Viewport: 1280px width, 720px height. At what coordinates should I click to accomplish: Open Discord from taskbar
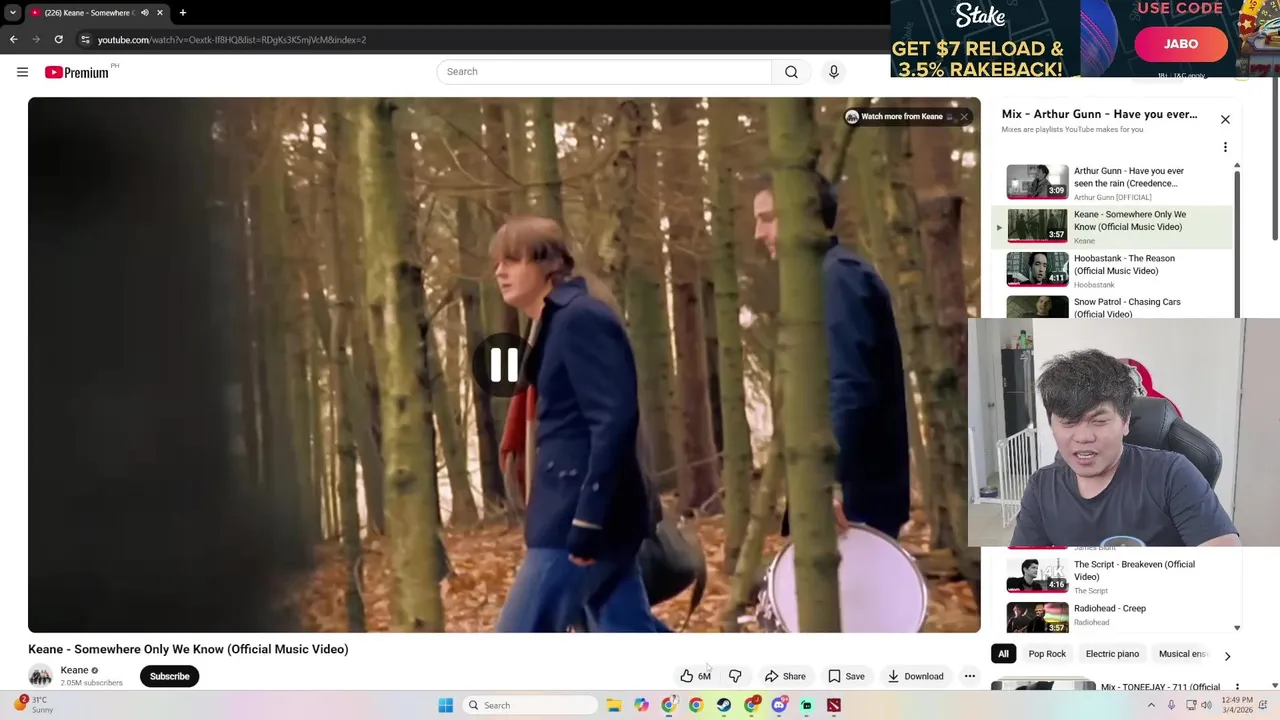779,705
